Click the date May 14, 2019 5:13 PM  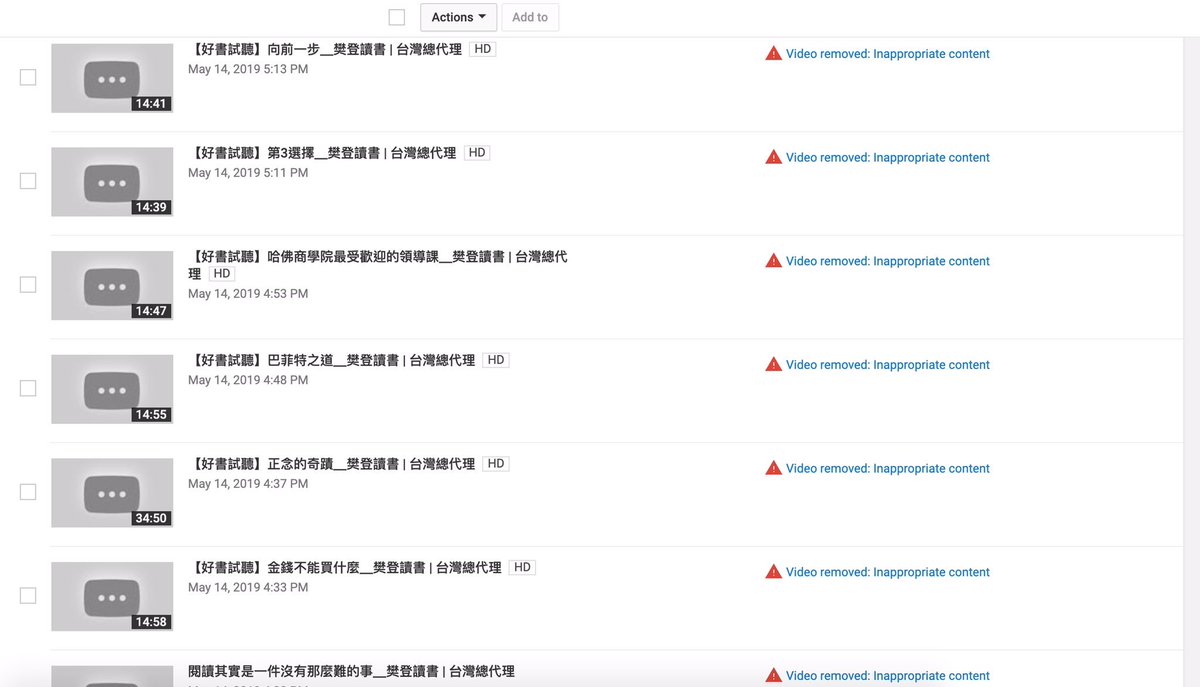pyautogui.click(x=248, y=70)
